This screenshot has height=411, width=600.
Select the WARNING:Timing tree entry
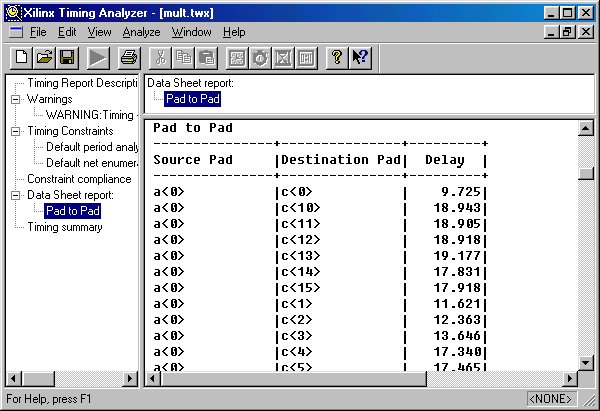pos(90,115)
